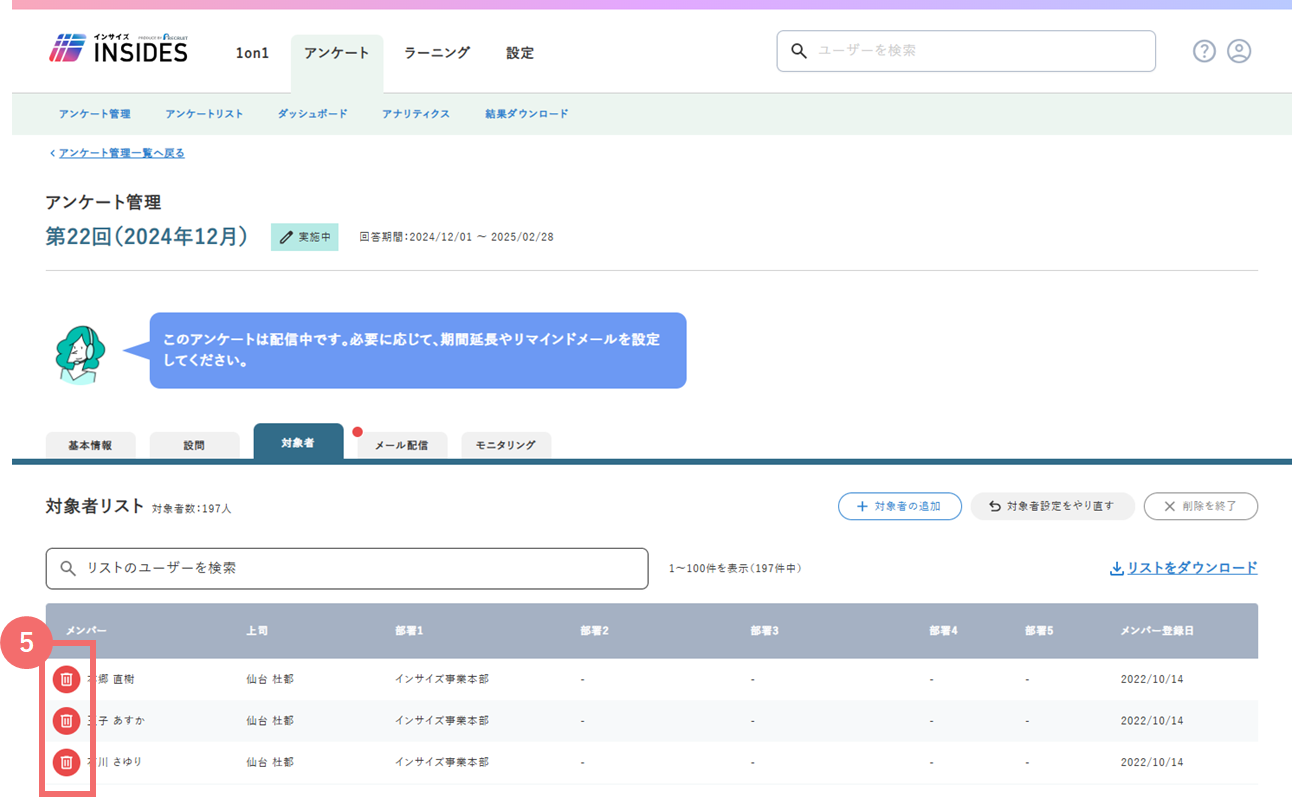Click the 部署4 column header
The image size is (1292, 797).
(944, 631)
